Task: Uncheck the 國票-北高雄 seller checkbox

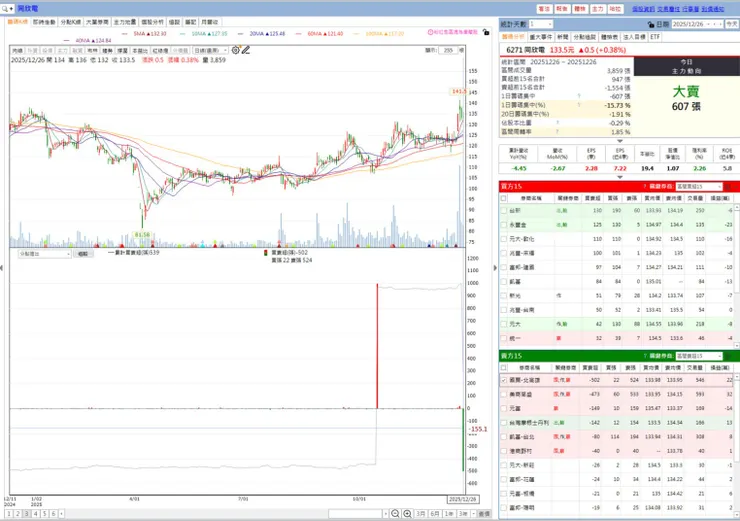Action: point(504,380)
